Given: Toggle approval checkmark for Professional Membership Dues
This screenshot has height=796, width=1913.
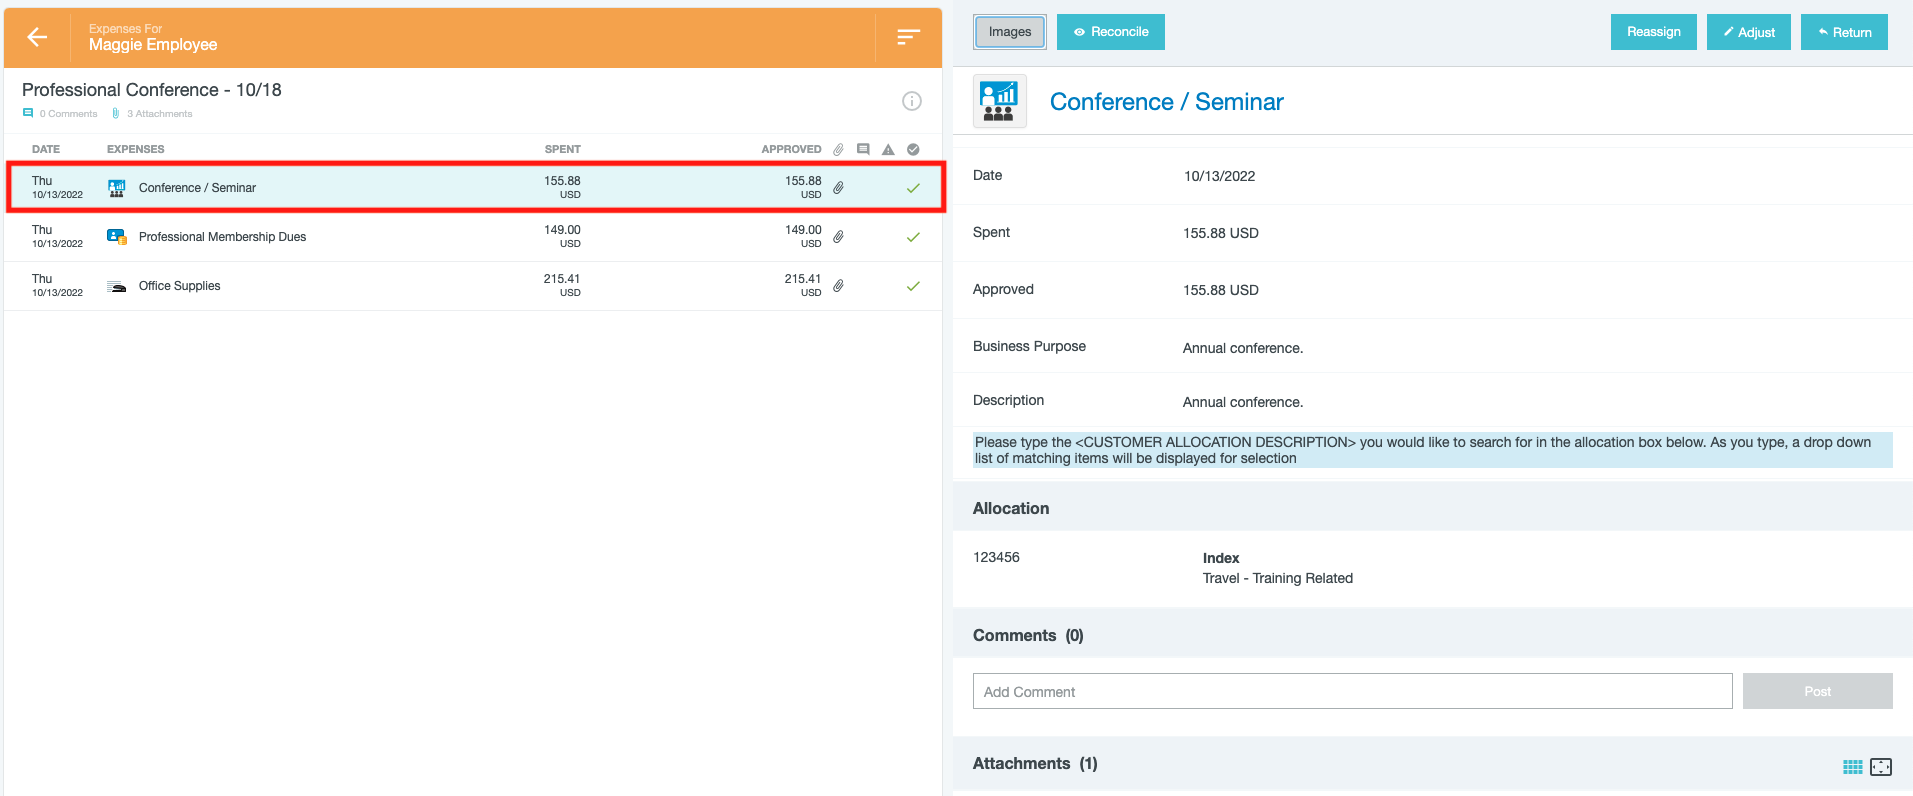Looking at the screenshot, I should tap(912, 237).
